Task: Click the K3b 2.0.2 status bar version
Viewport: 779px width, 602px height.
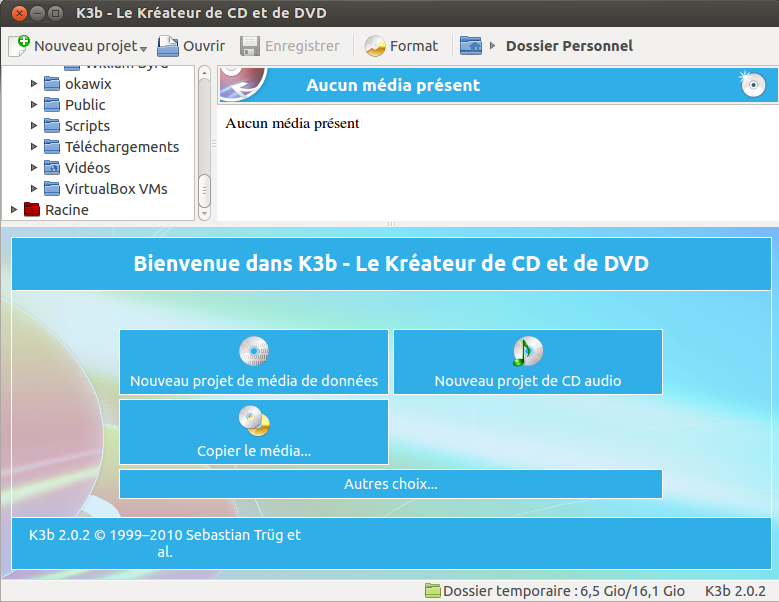Action: click(x=735, y=591)
